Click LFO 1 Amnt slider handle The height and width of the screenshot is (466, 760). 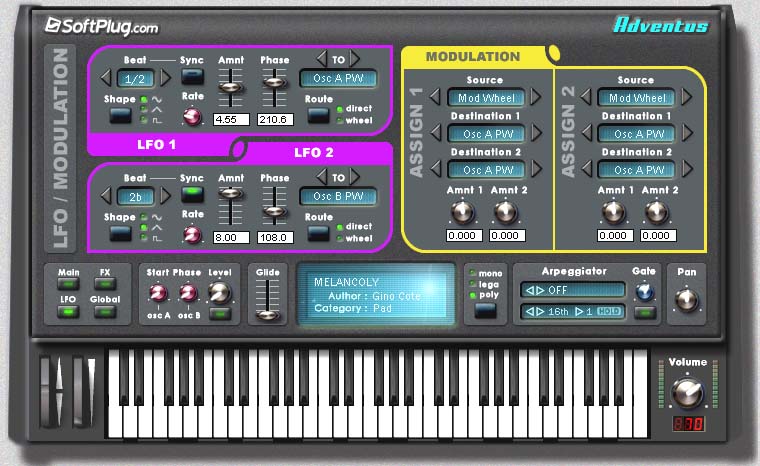[x=230, y=87]
